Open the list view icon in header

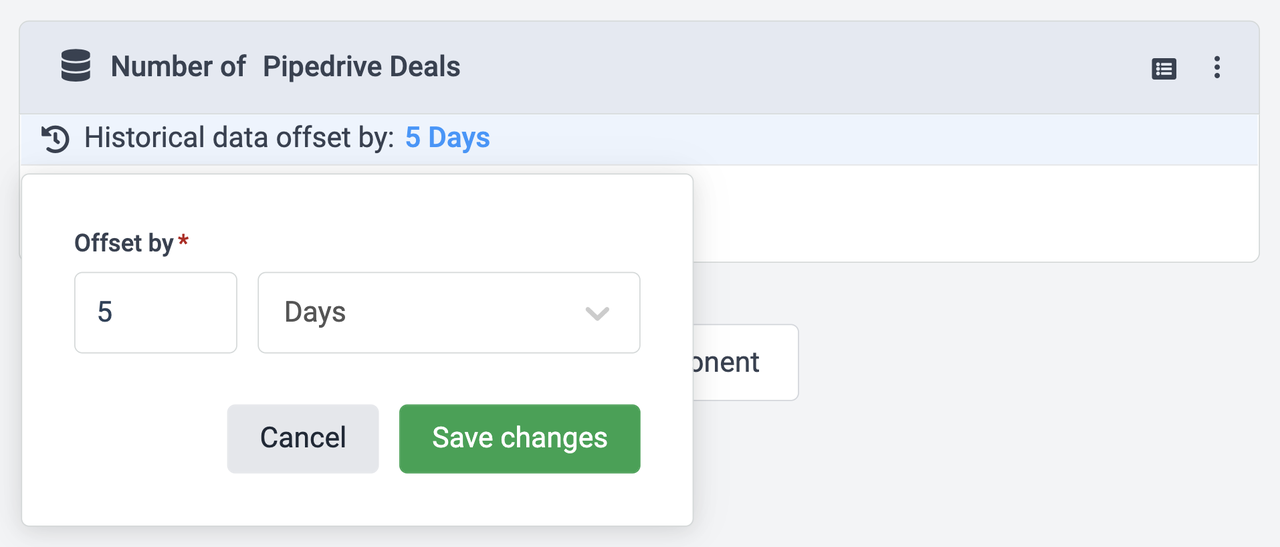click(1164, 68)
